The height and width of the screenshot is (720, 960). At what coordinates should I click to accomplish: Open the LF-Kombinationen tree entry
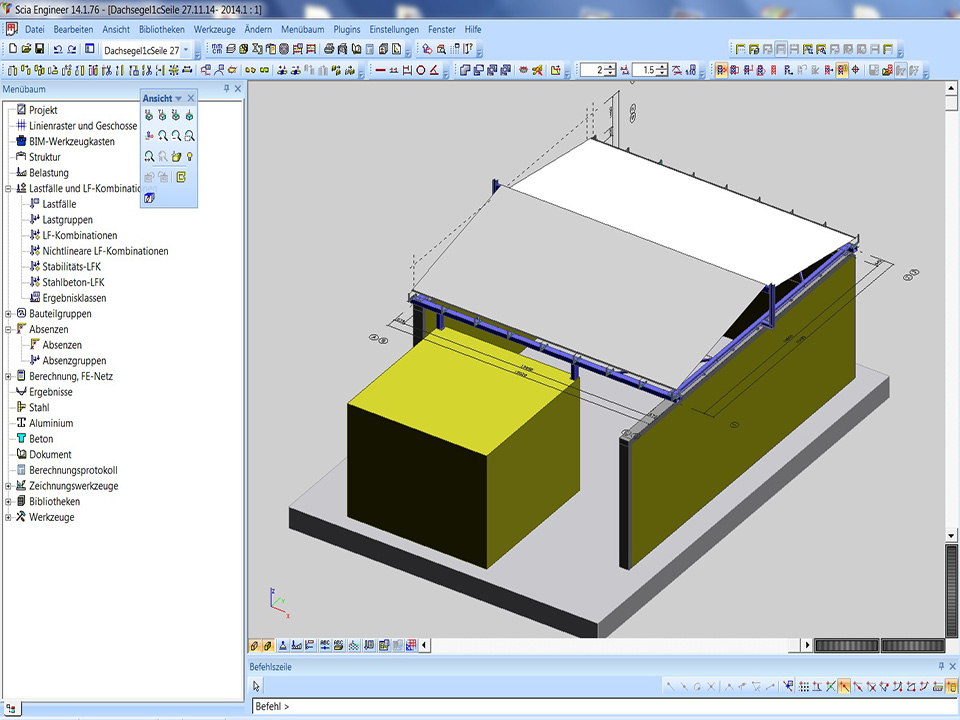pos(79,235)
